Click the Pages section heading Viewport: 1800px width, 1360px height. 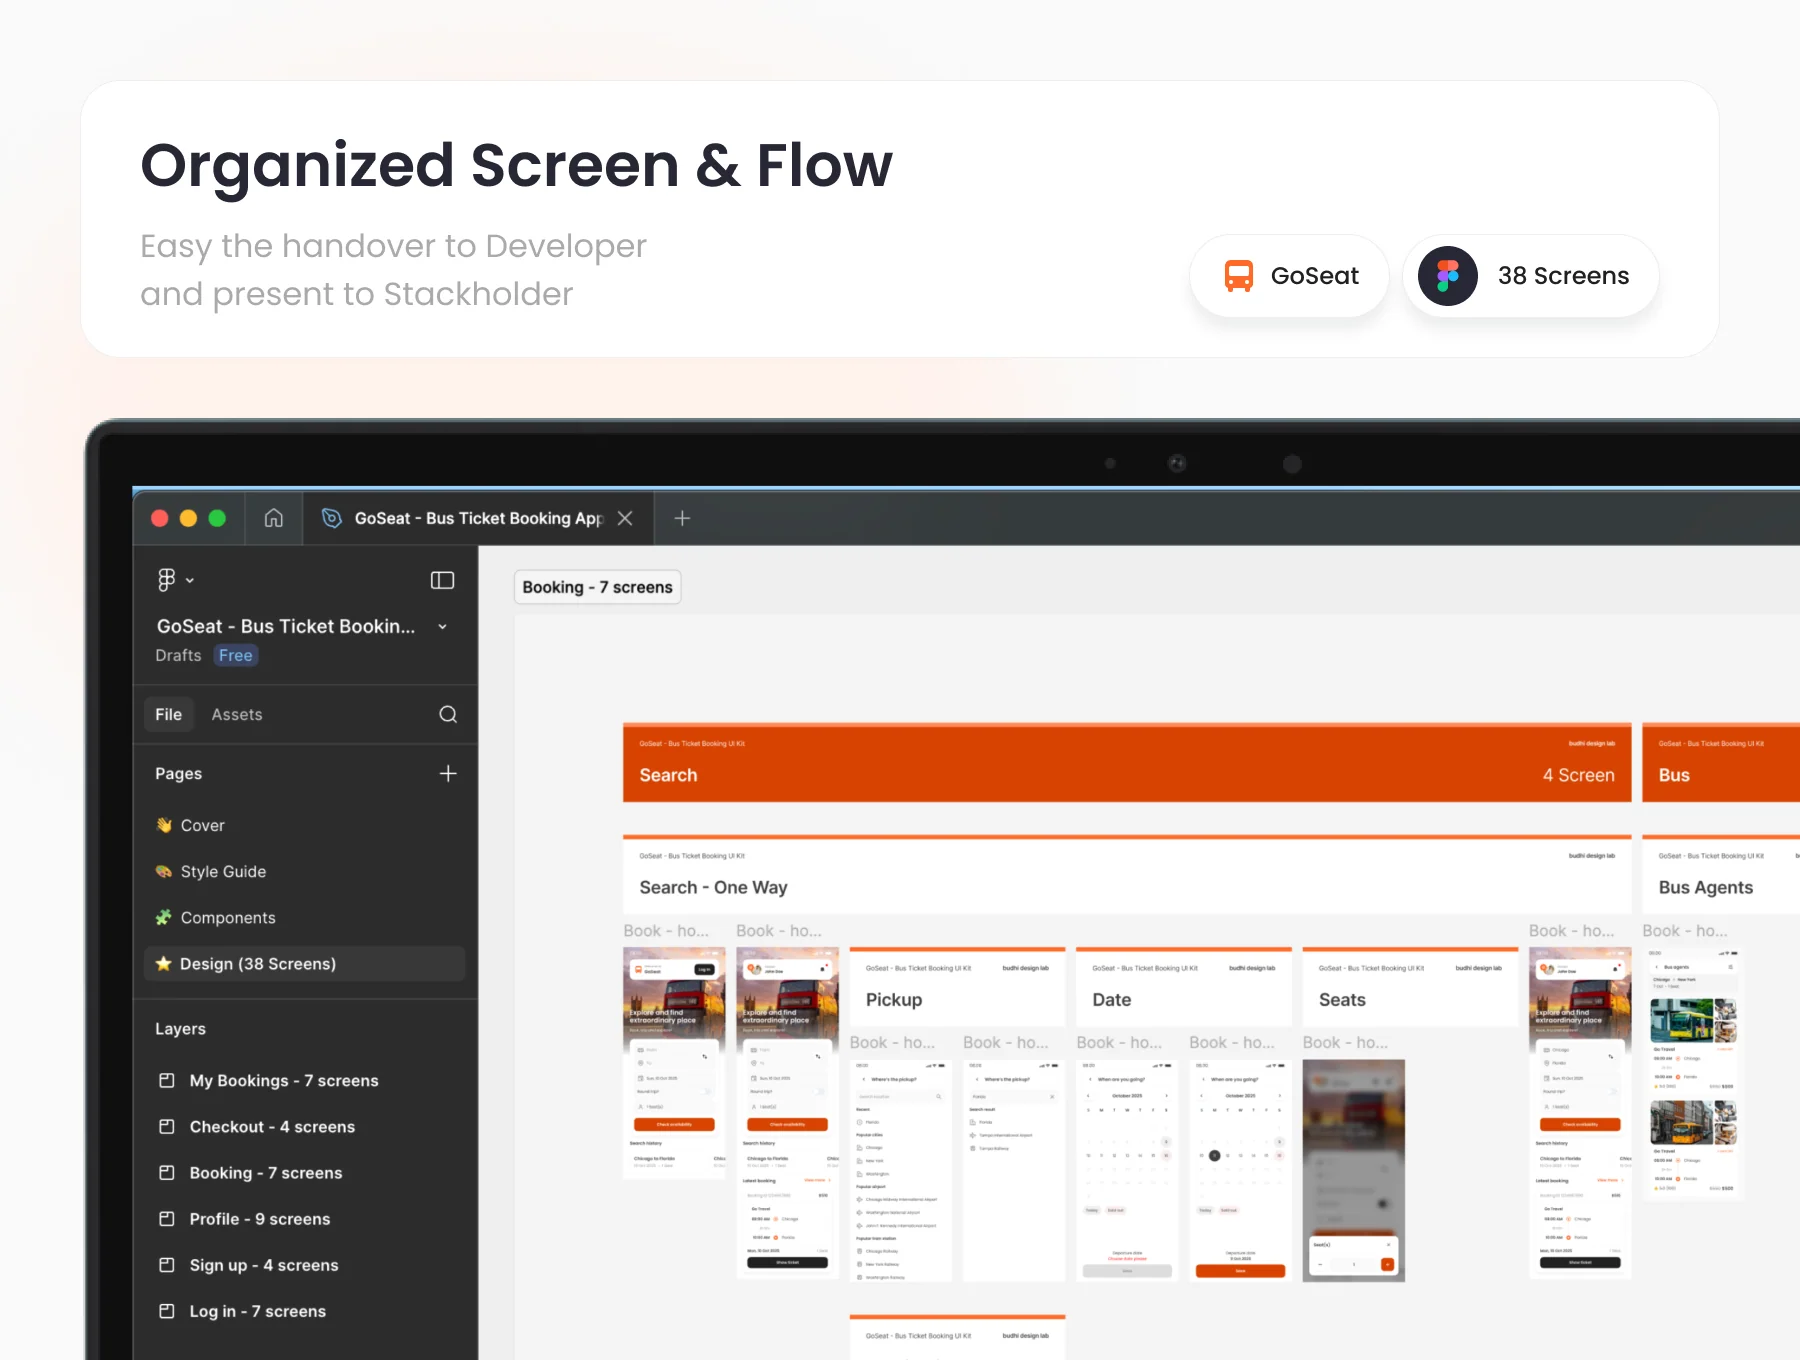click(178, 773)
